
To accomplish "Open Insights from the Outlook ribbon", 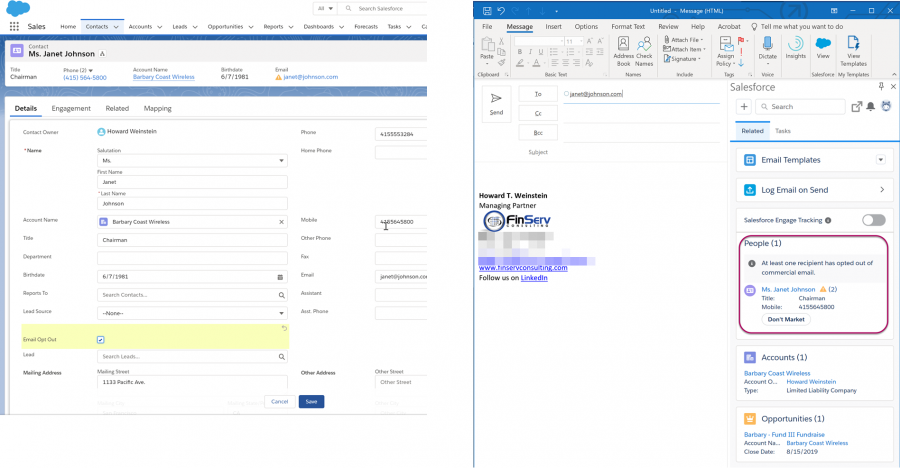I will [796, 46].
